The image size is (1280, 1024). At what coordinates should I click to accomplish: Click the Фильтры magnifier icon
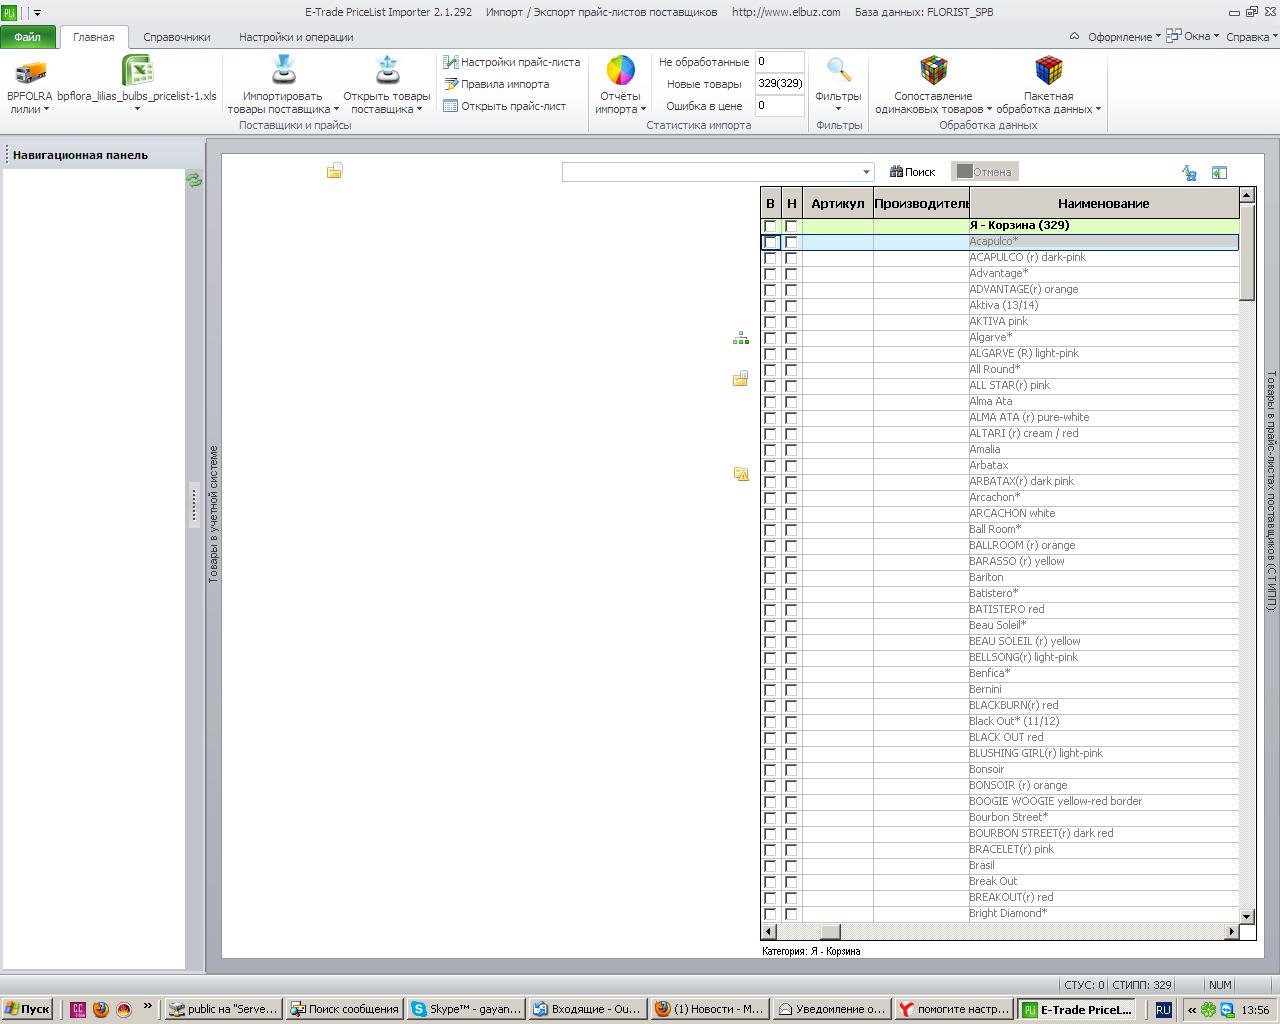839,70
